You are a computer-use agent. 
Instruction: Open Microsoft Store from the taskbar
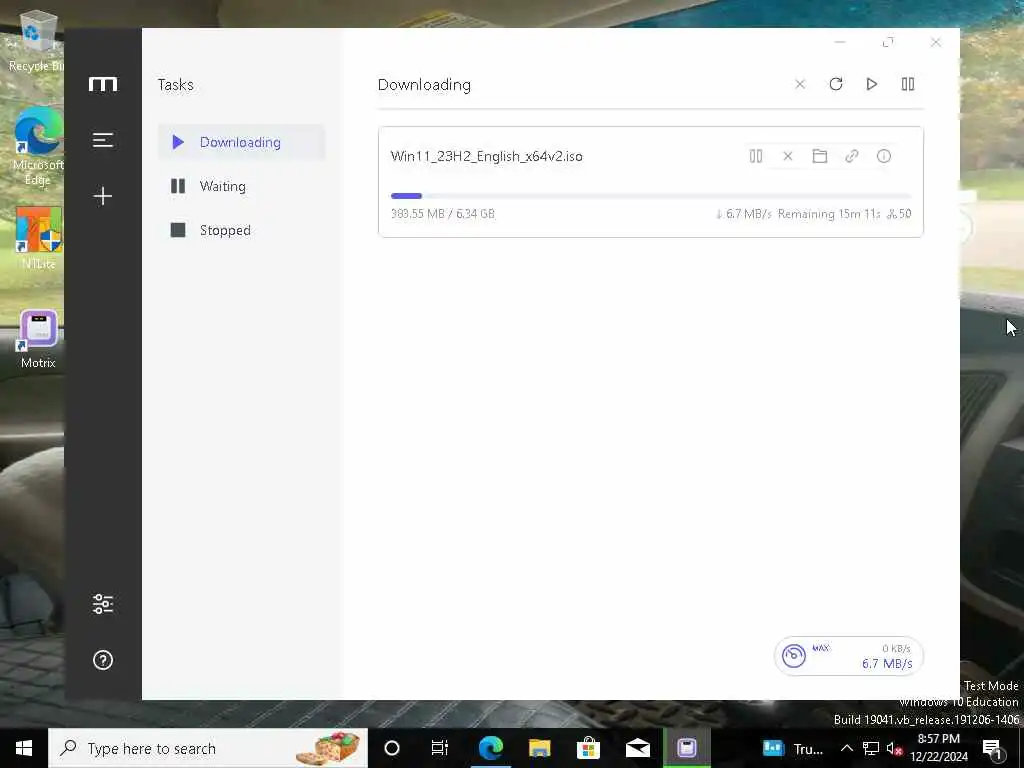tap(588, 748)
